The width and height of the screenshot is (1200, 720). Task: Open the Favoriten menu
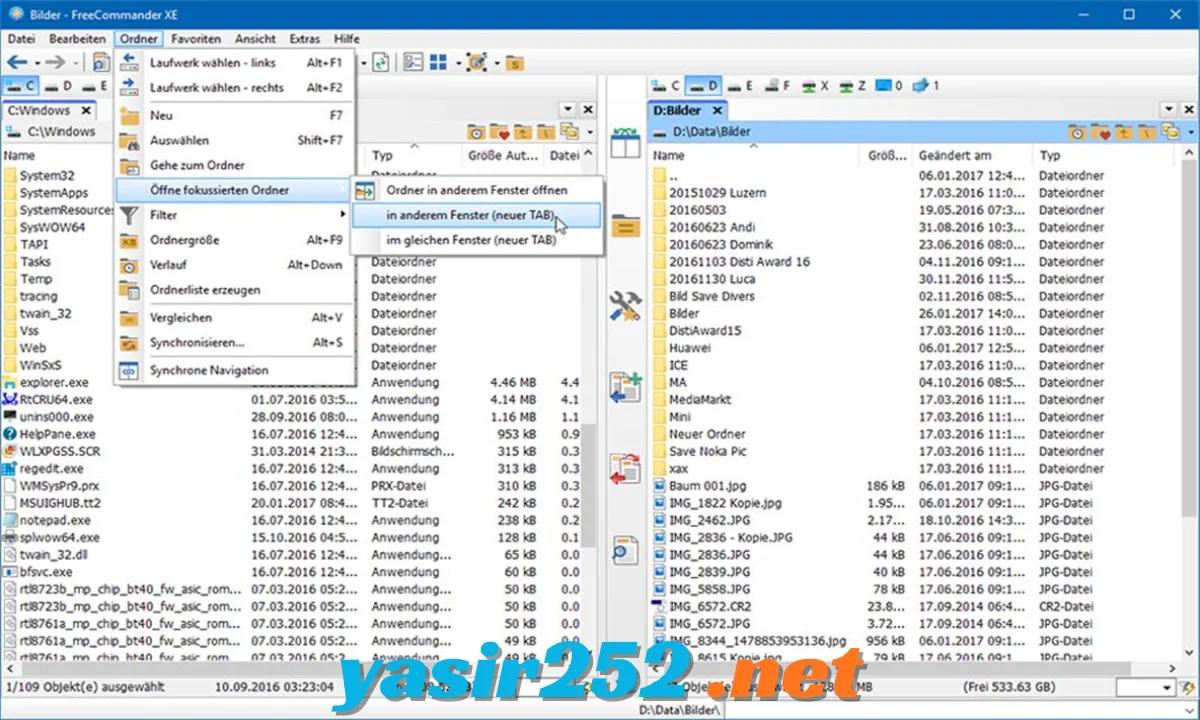pyautogui.click(x=196, y=39)
